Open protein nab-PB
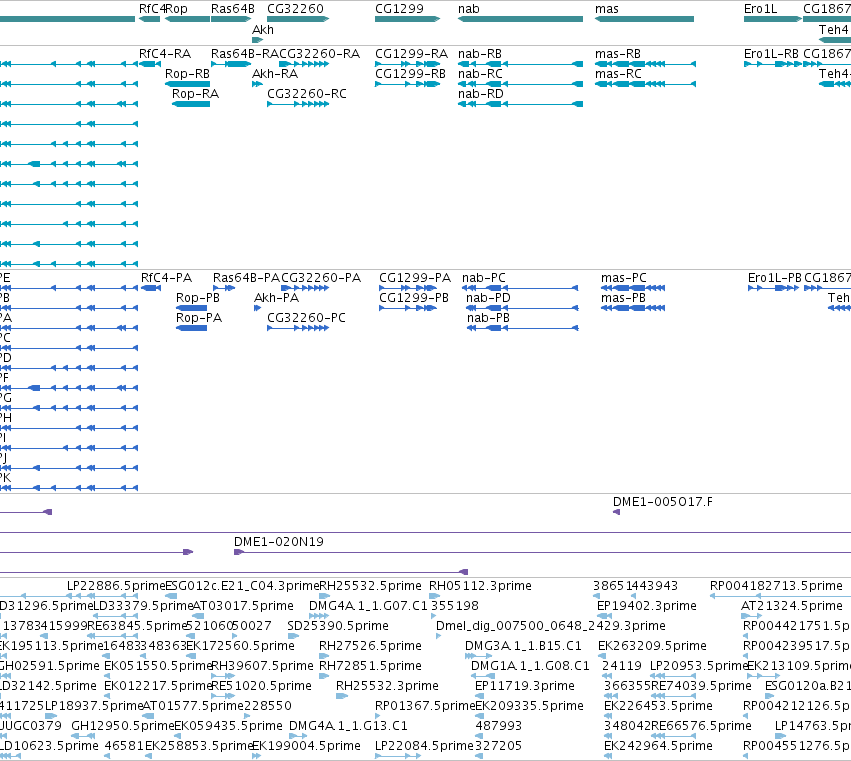This screenshot has width=851, height=761. tap(488, 318)
